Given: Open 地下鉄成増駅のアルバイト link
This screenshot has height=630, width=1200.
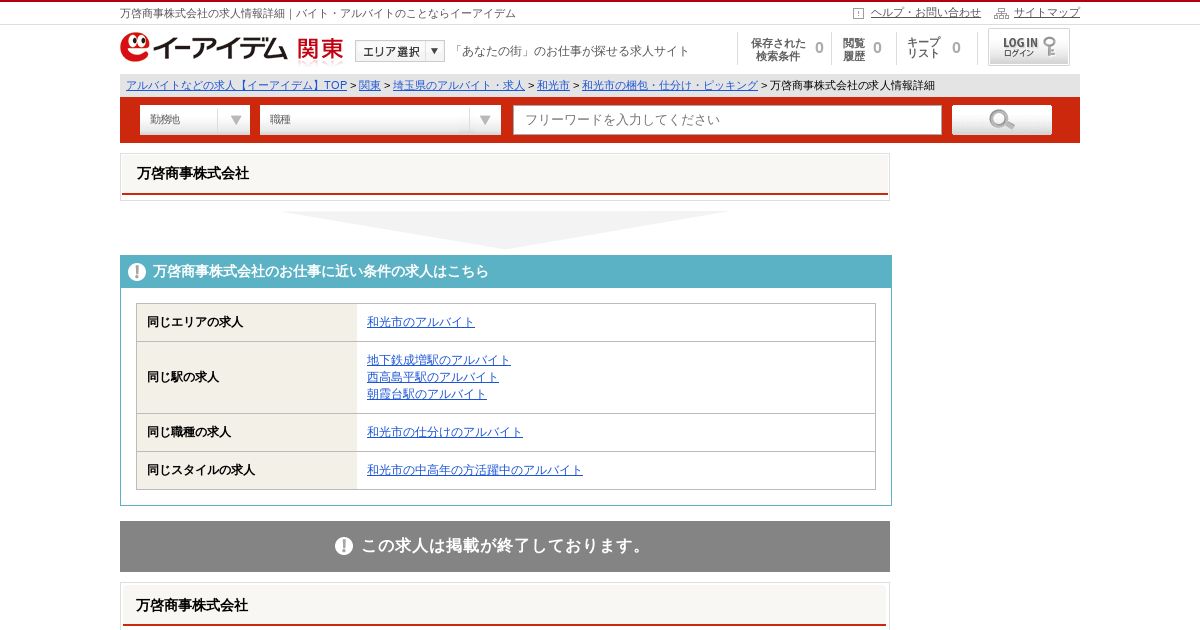Looking at the screenshot, I should [x=439, y=360].
